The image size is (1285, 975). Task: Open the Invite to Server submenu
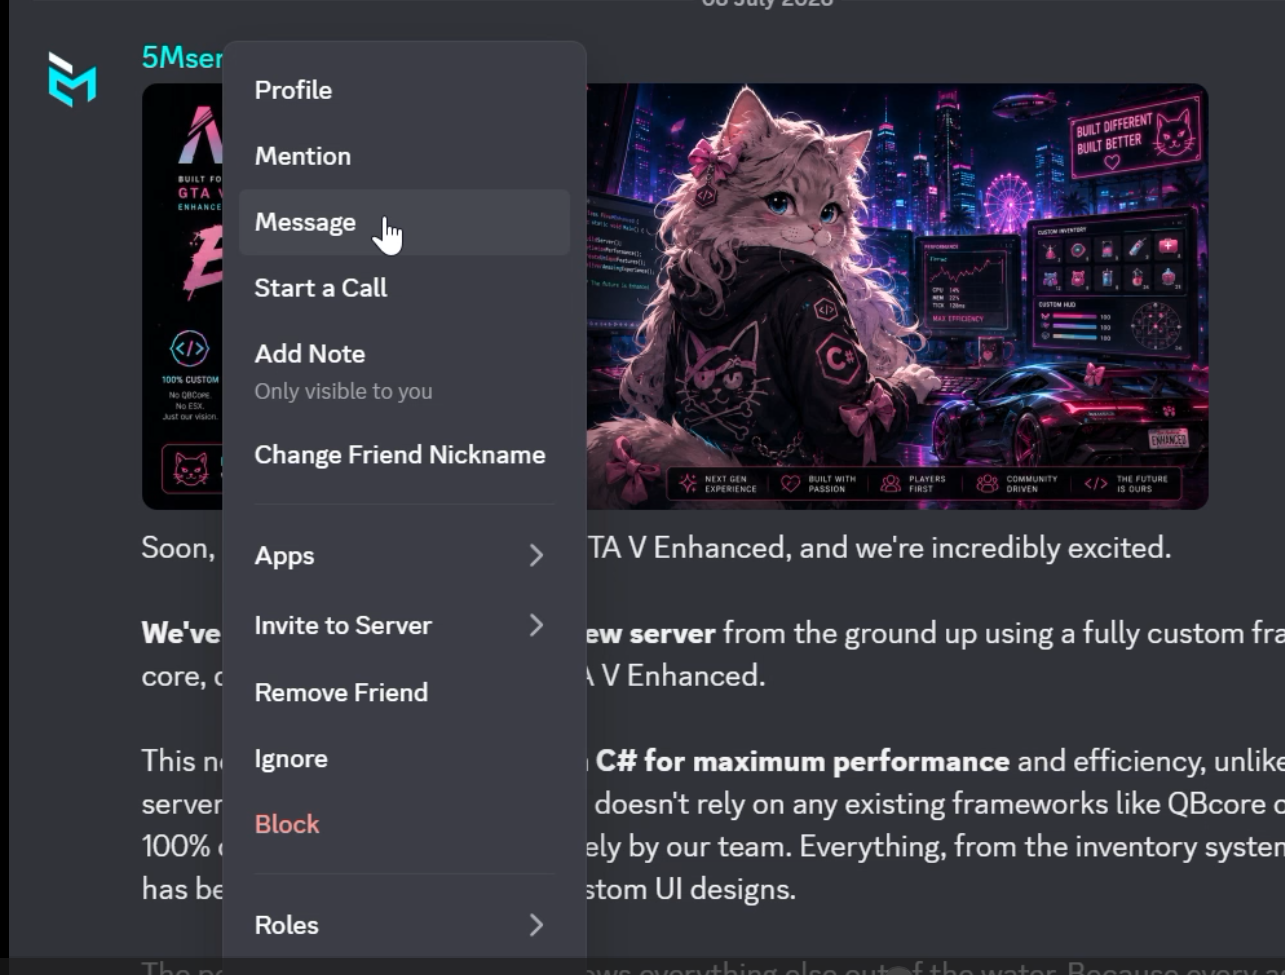404,626
